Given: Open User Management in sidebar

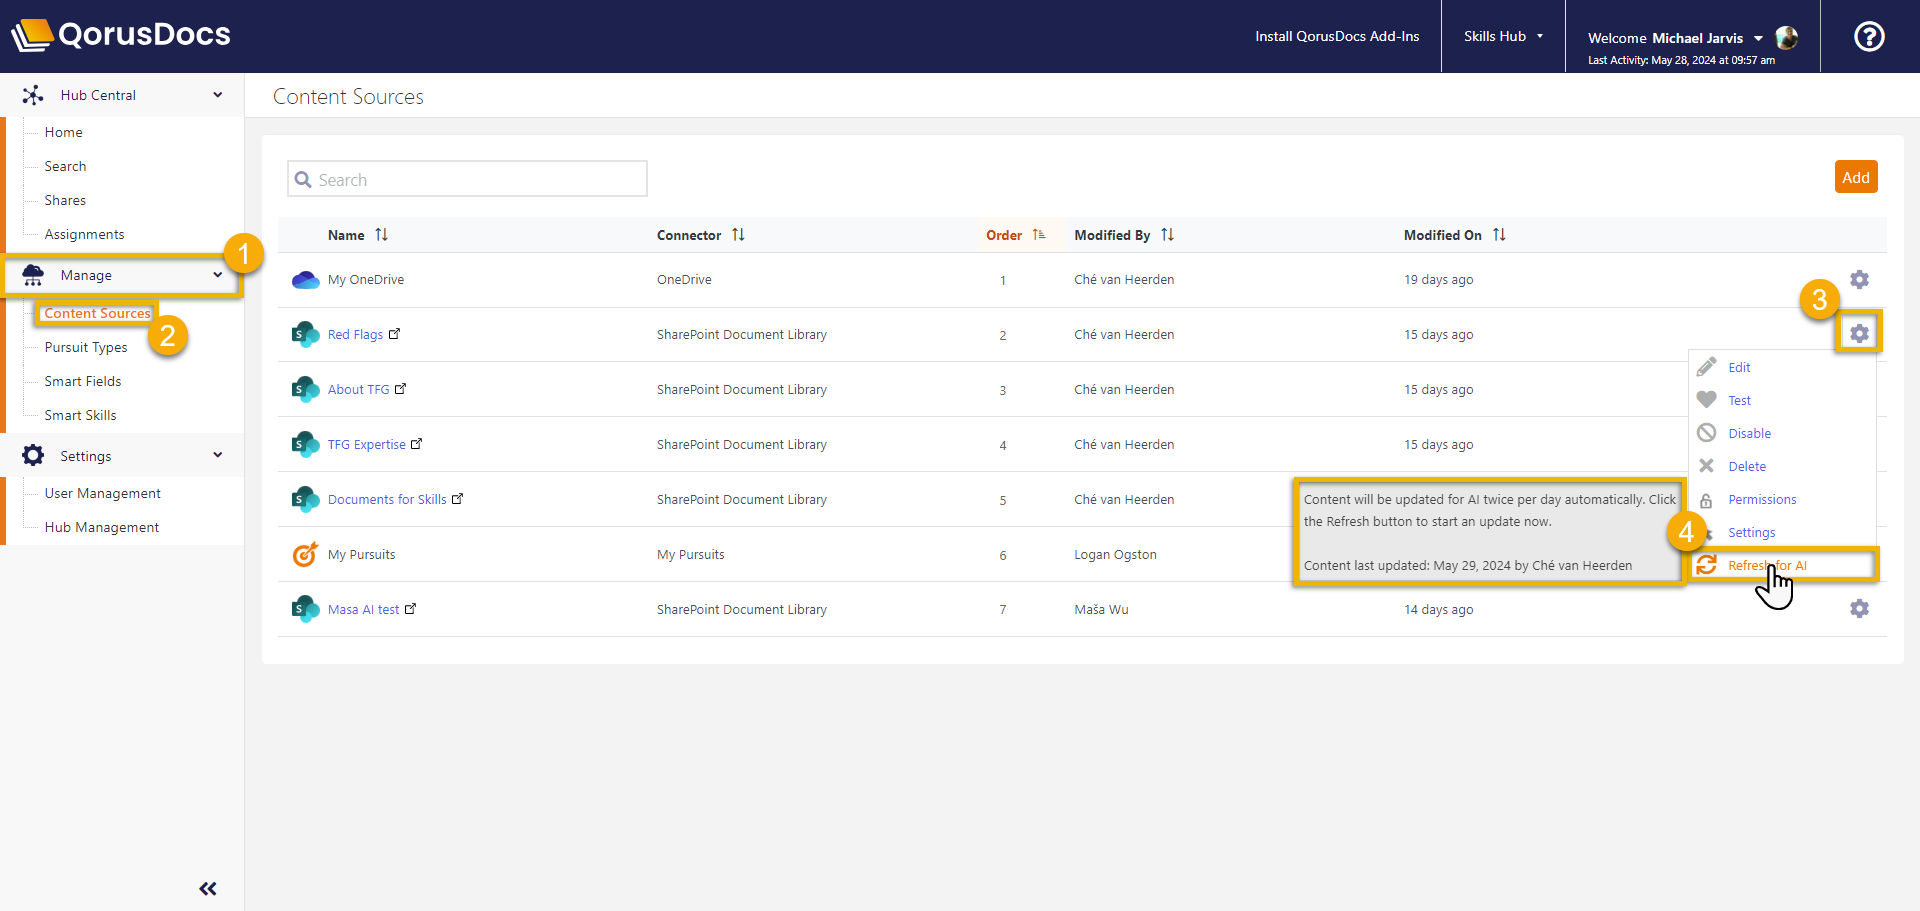Looking at the screenshot, I should 103,493.
